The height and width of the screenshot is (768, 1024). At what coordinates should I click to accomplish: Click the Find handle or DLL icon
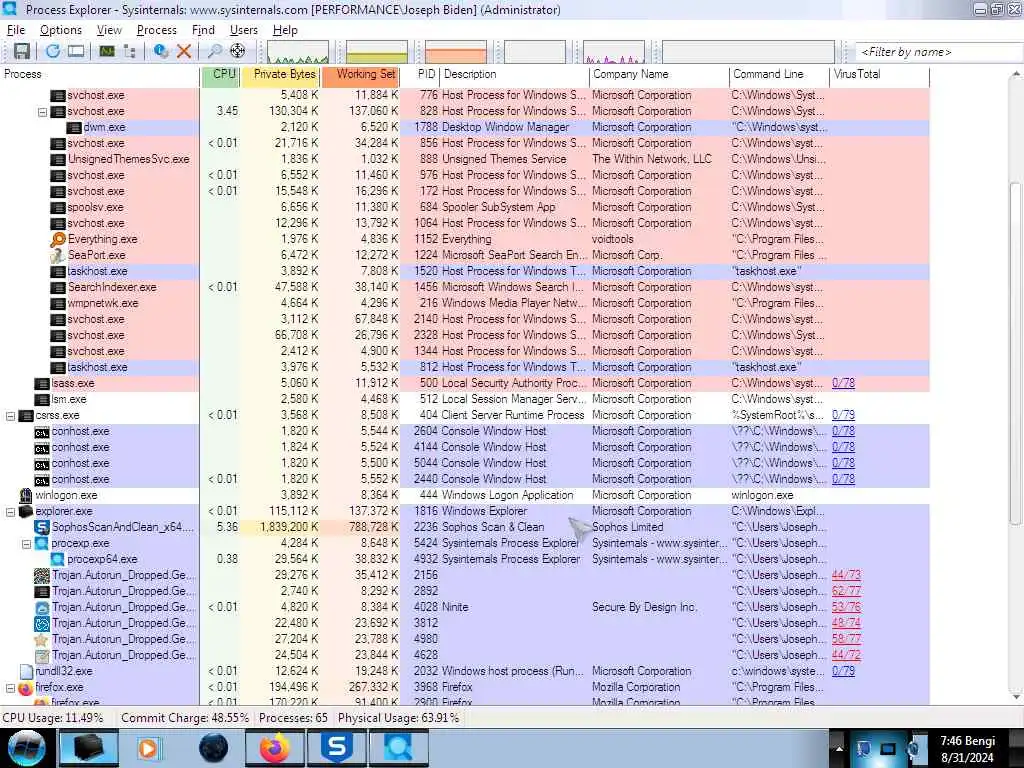[x=214, y=51]
